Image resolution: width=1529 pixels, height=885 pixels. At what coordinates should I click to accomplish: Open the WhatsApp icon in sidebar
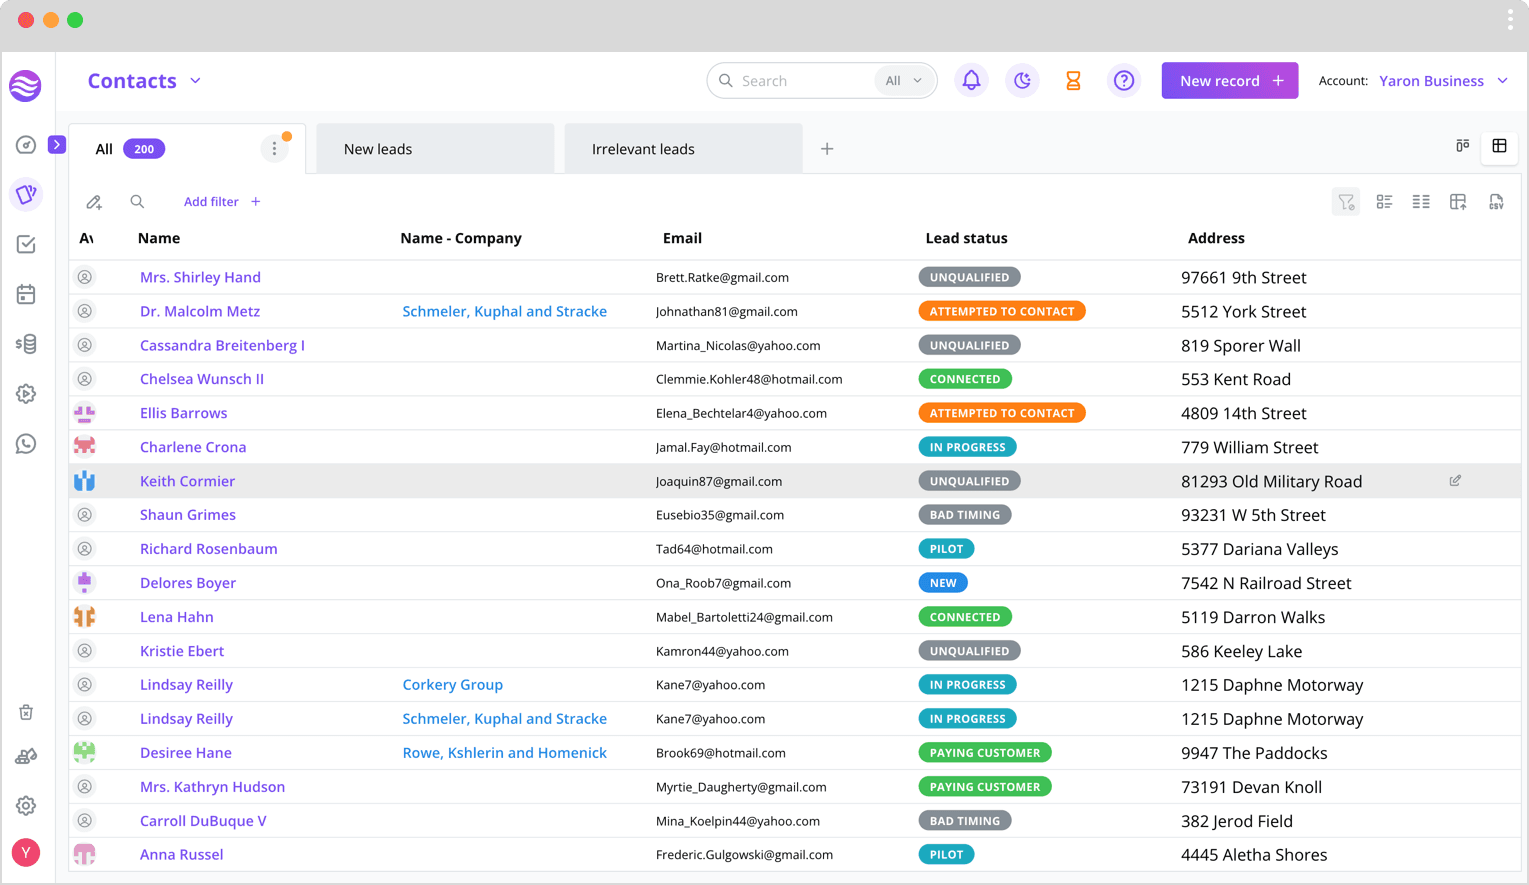(26, 444)
